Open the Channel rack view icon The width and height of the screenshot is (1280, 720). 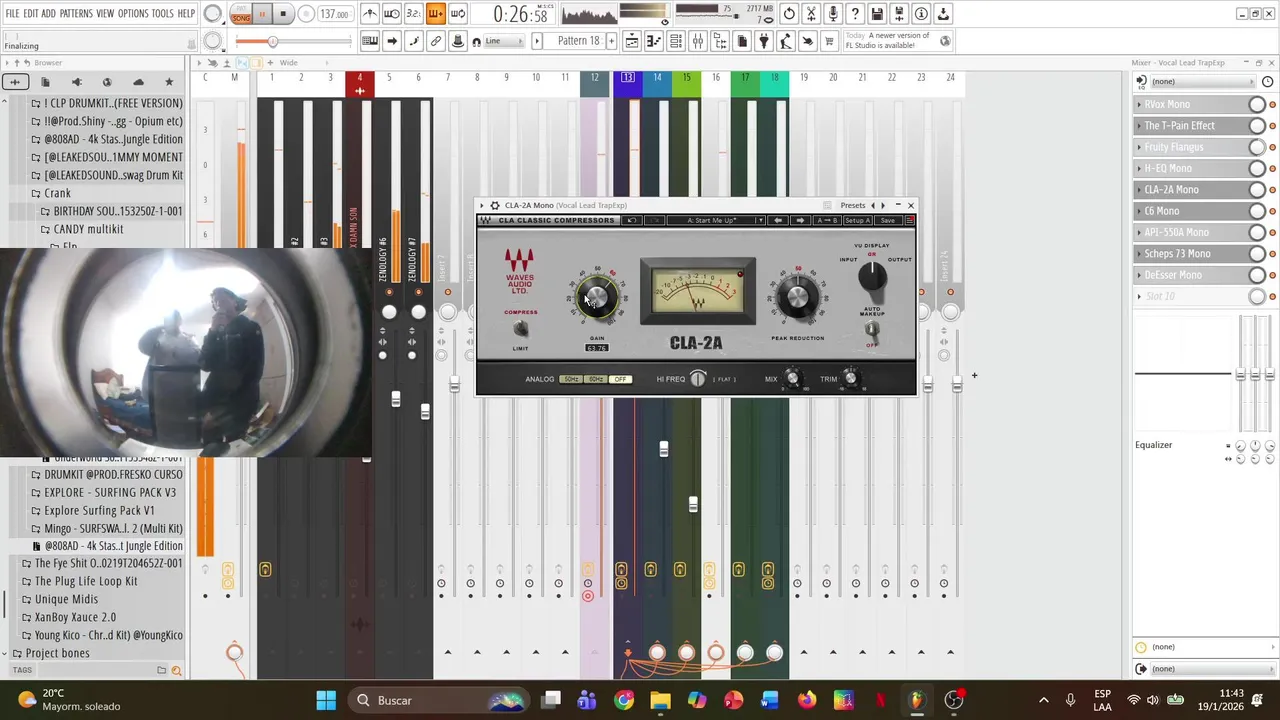pyautogui.click(x=676, y=41)
